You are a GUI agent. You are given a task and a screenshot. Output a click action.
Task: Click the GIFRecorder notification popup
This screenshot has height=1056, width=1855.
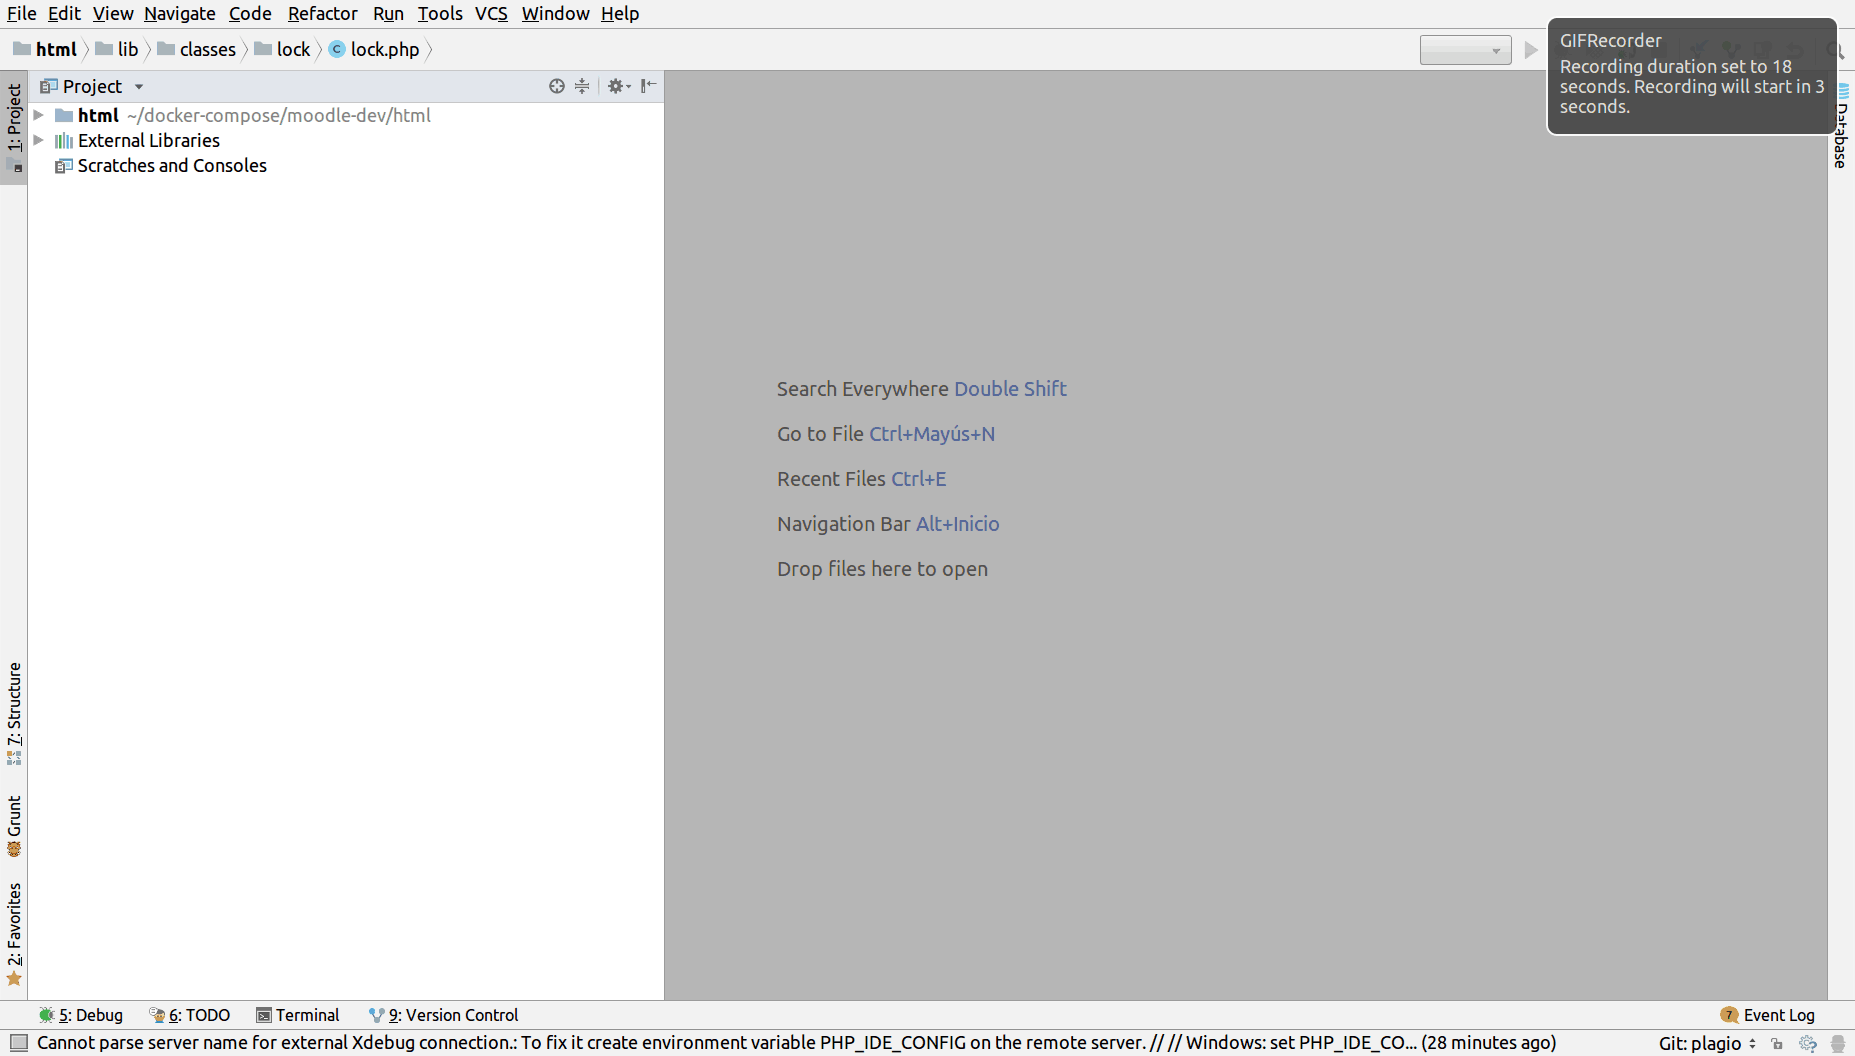(1692, 76)
